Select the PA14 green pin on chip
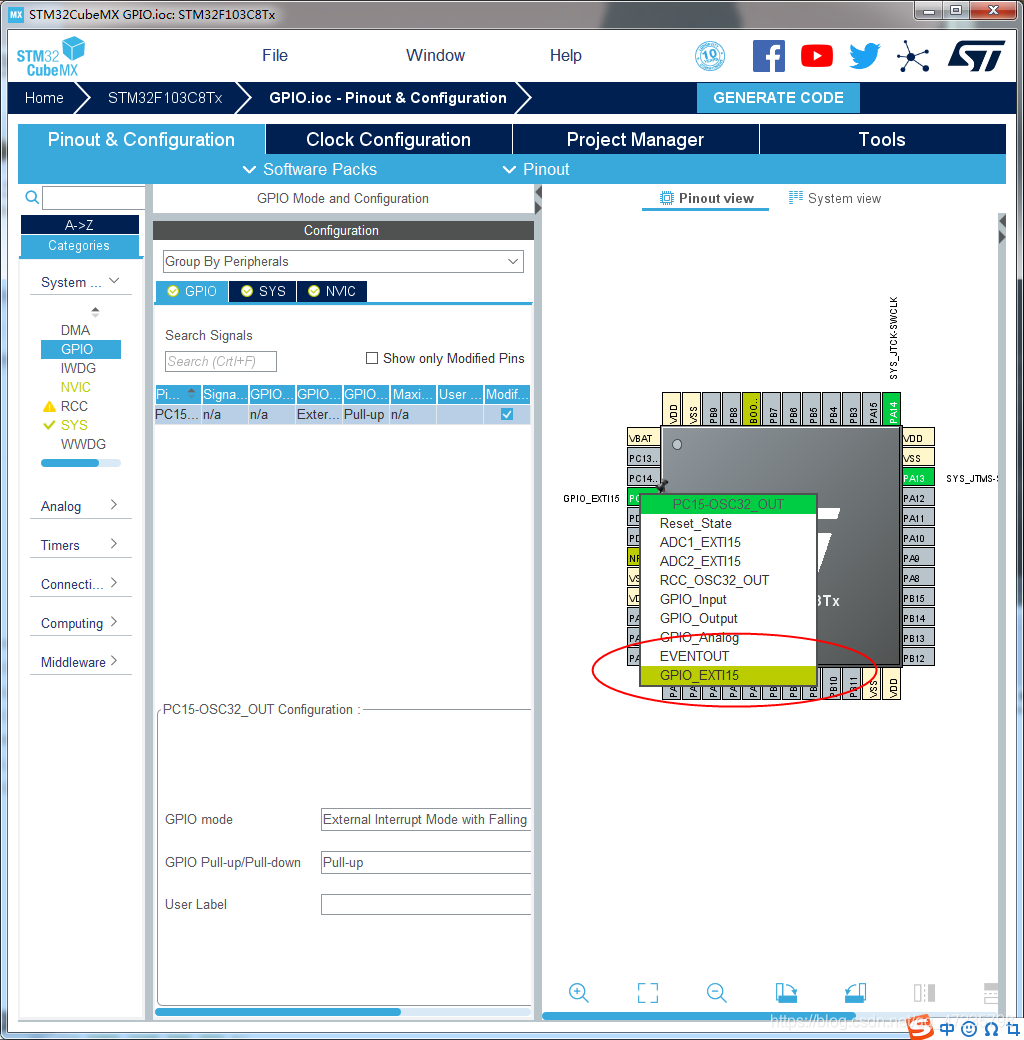1024x1040 pixels. click(891, 409)
